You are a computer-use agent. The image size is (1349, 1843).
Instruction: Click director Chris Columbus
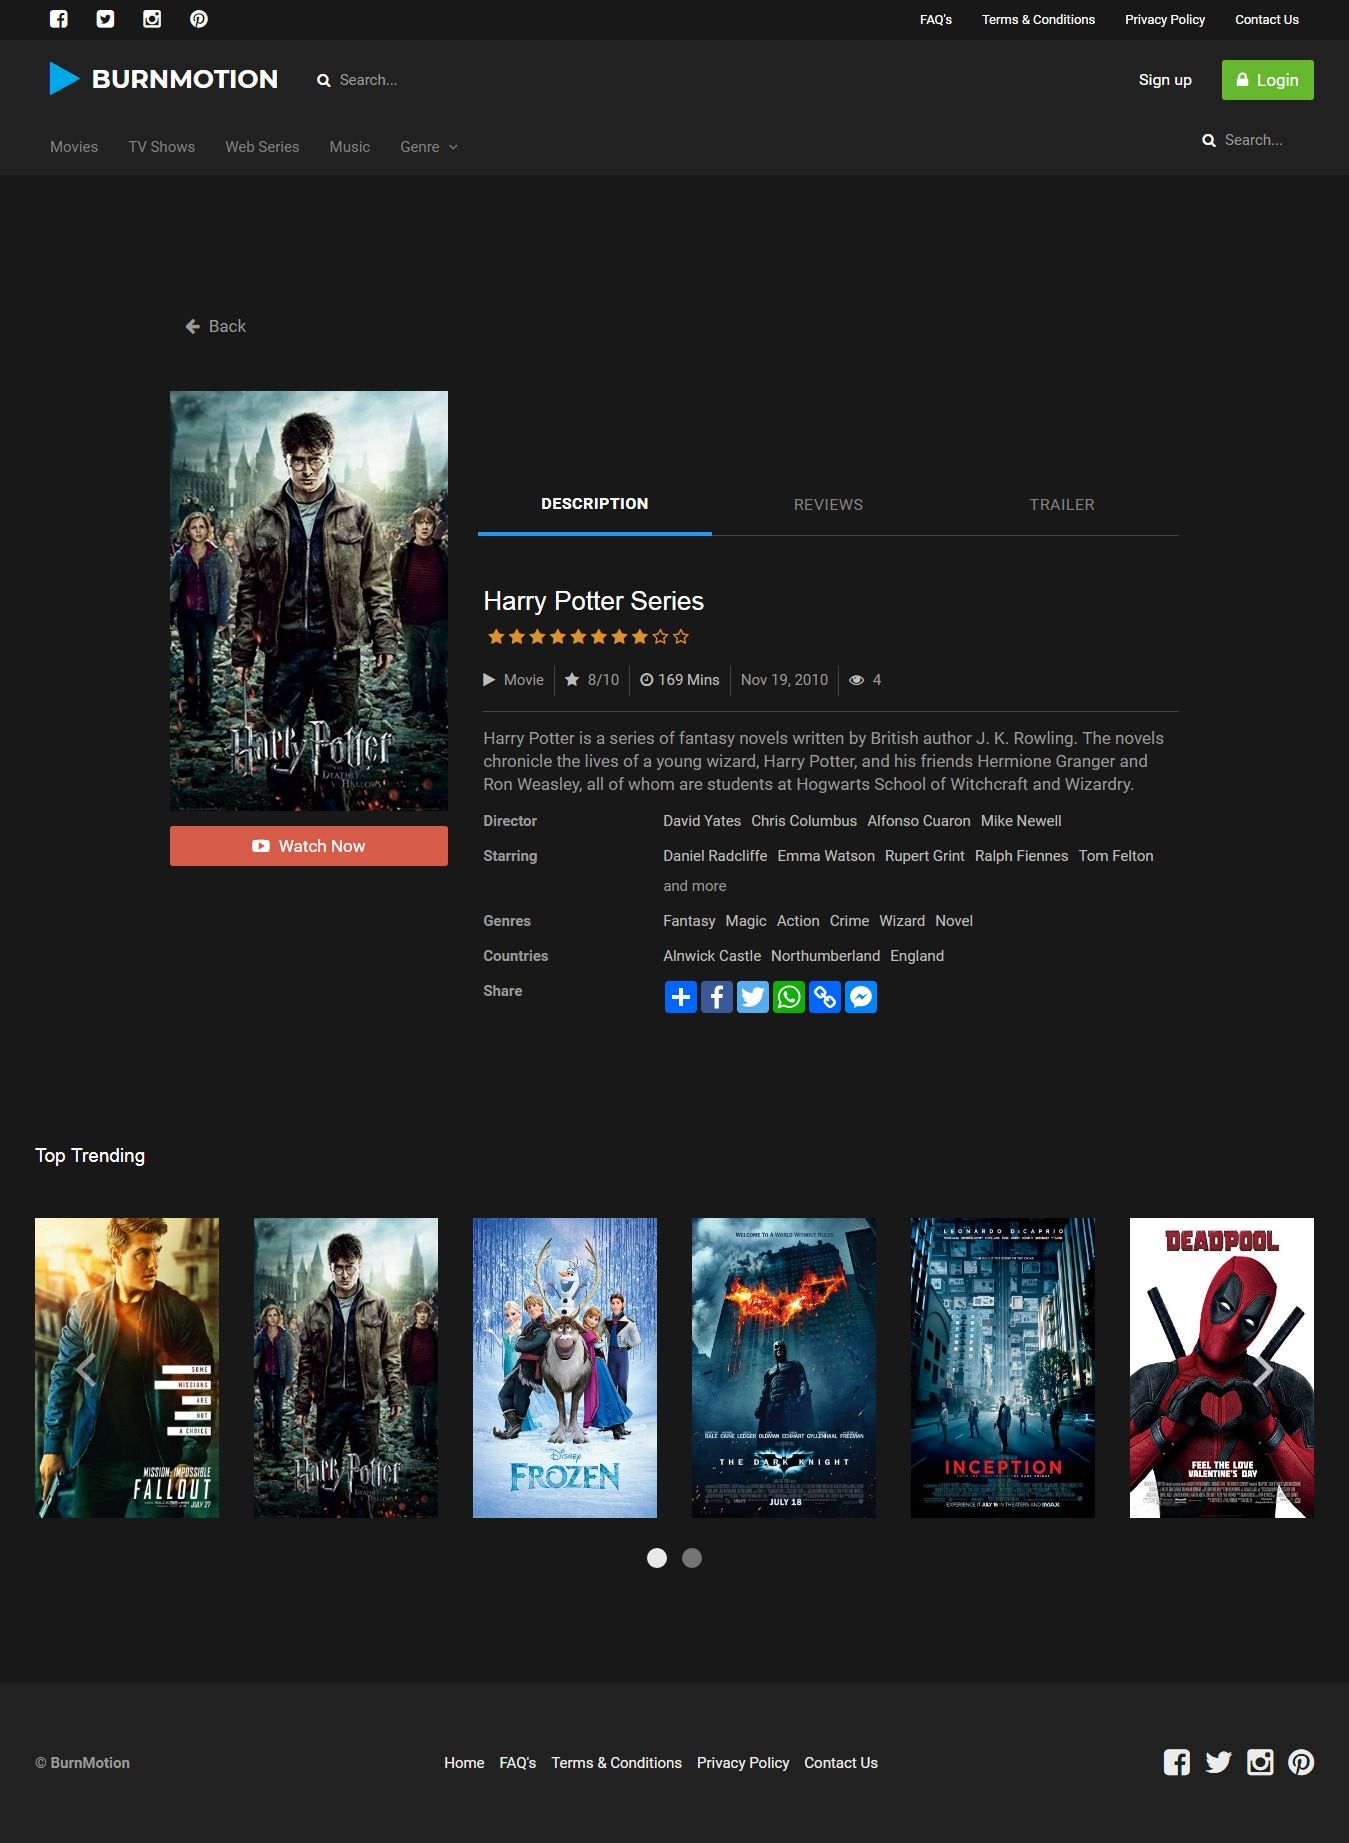tap(804, 821)
